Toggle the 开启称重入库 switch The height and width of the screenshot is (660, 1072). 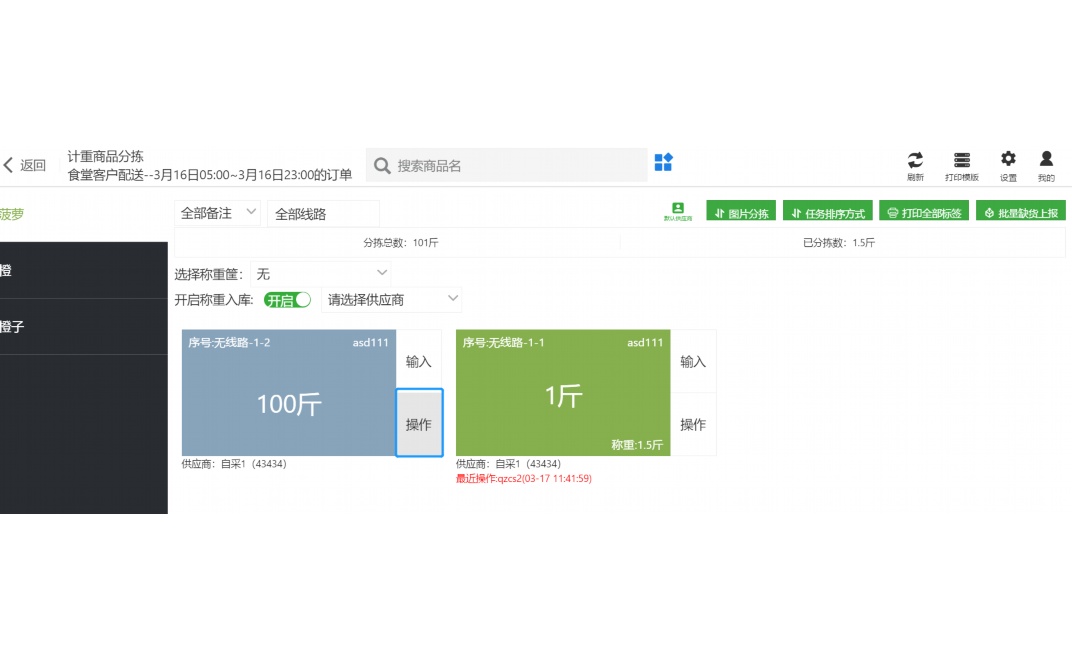(x=287, y=300)
